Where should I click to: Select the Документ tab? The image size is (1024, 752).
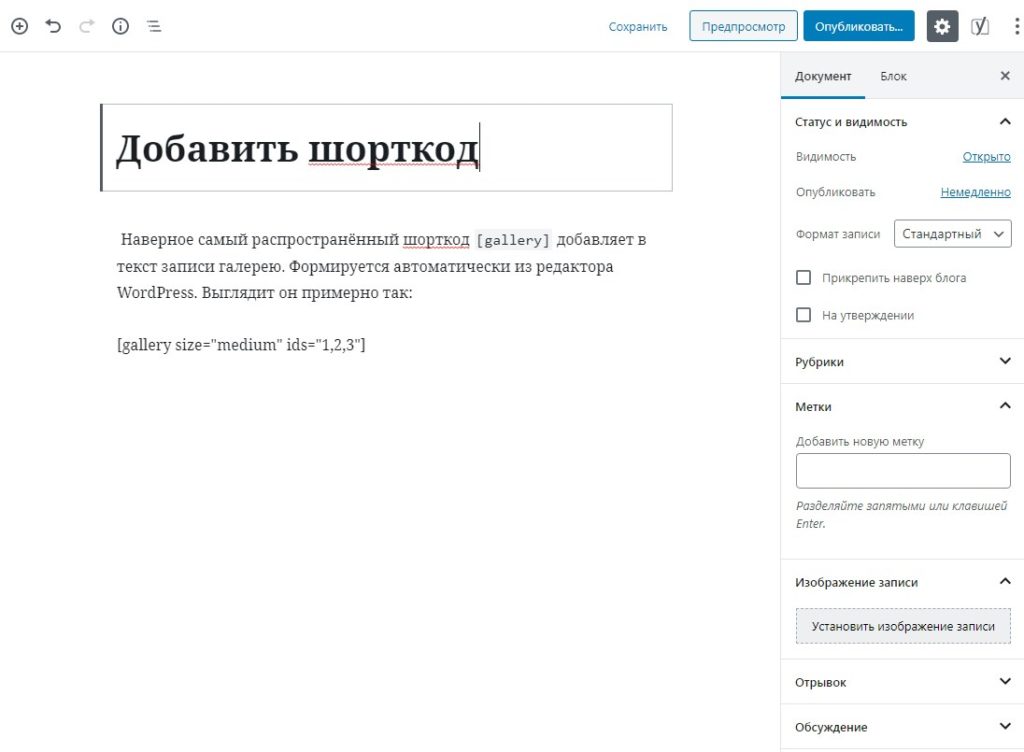[x=823, y=76]
